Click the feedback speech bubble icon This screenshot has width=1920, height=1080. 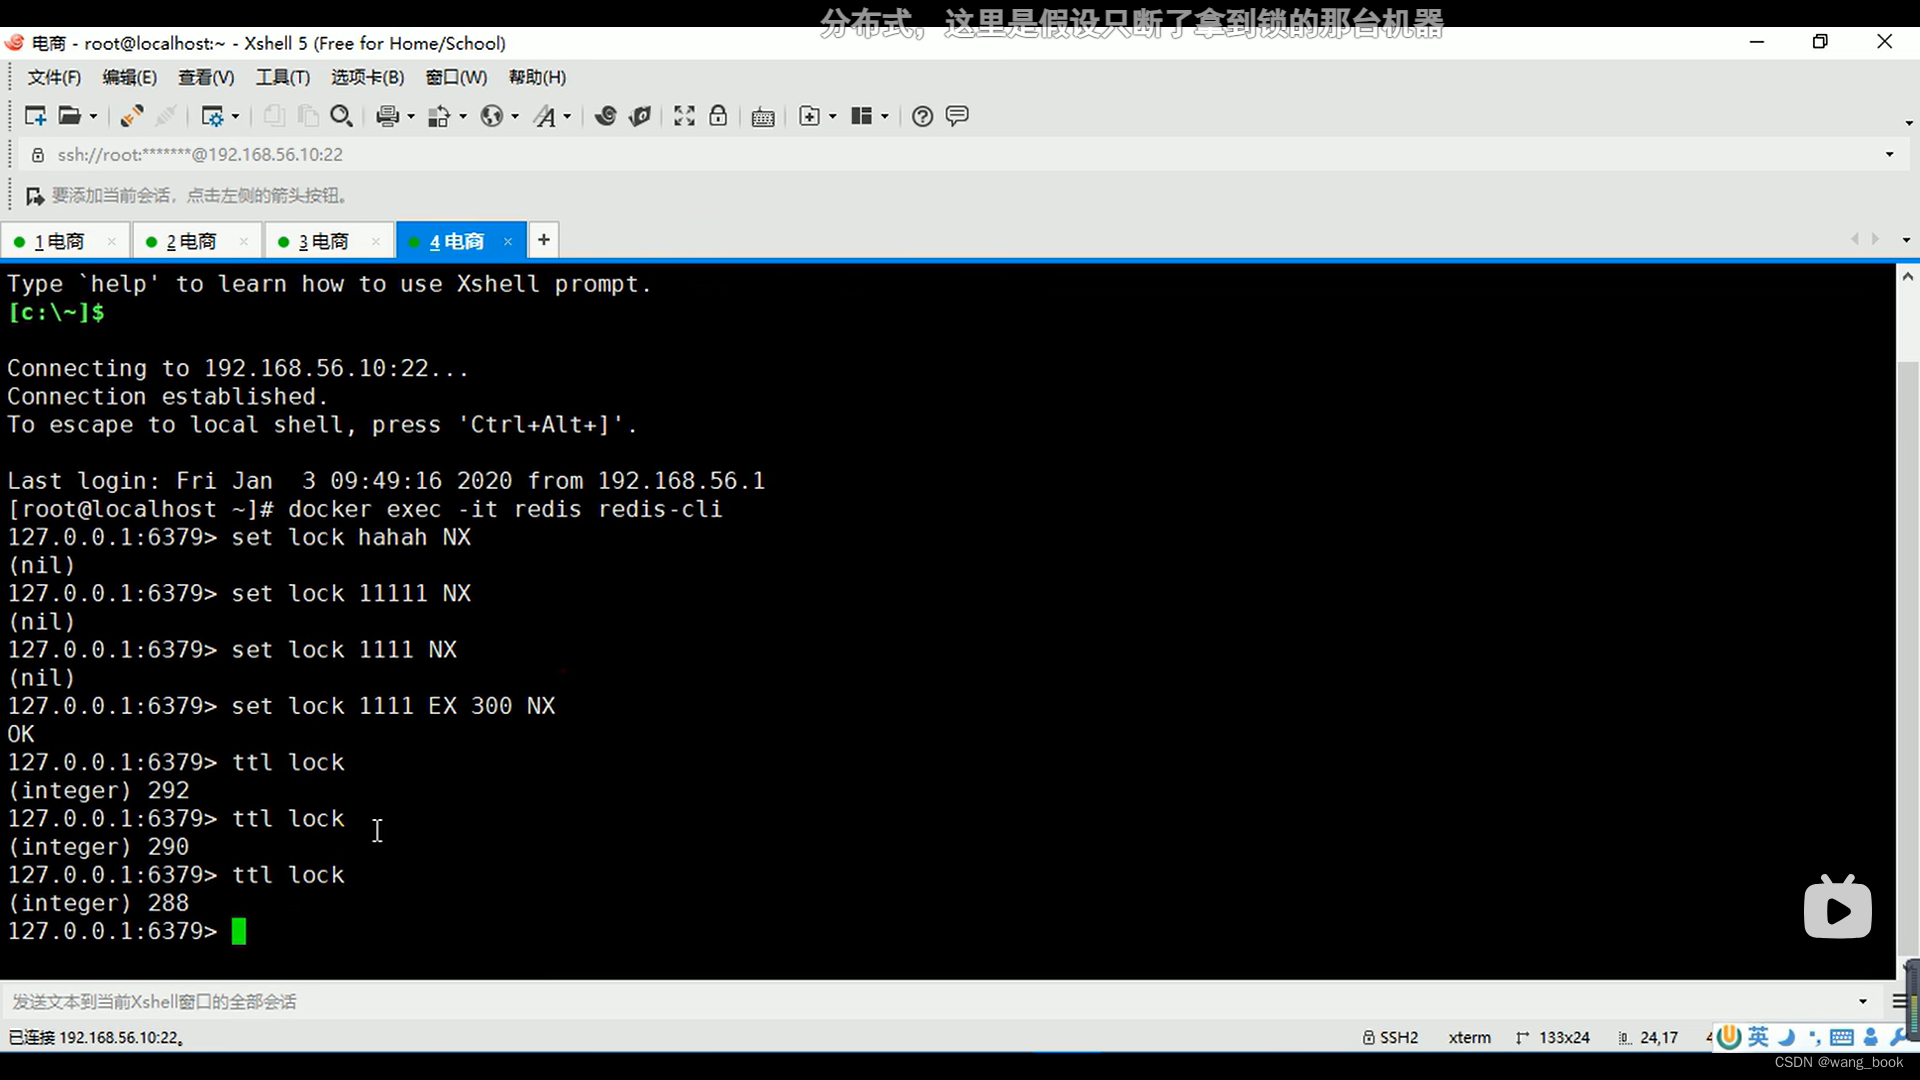(957, 116)
